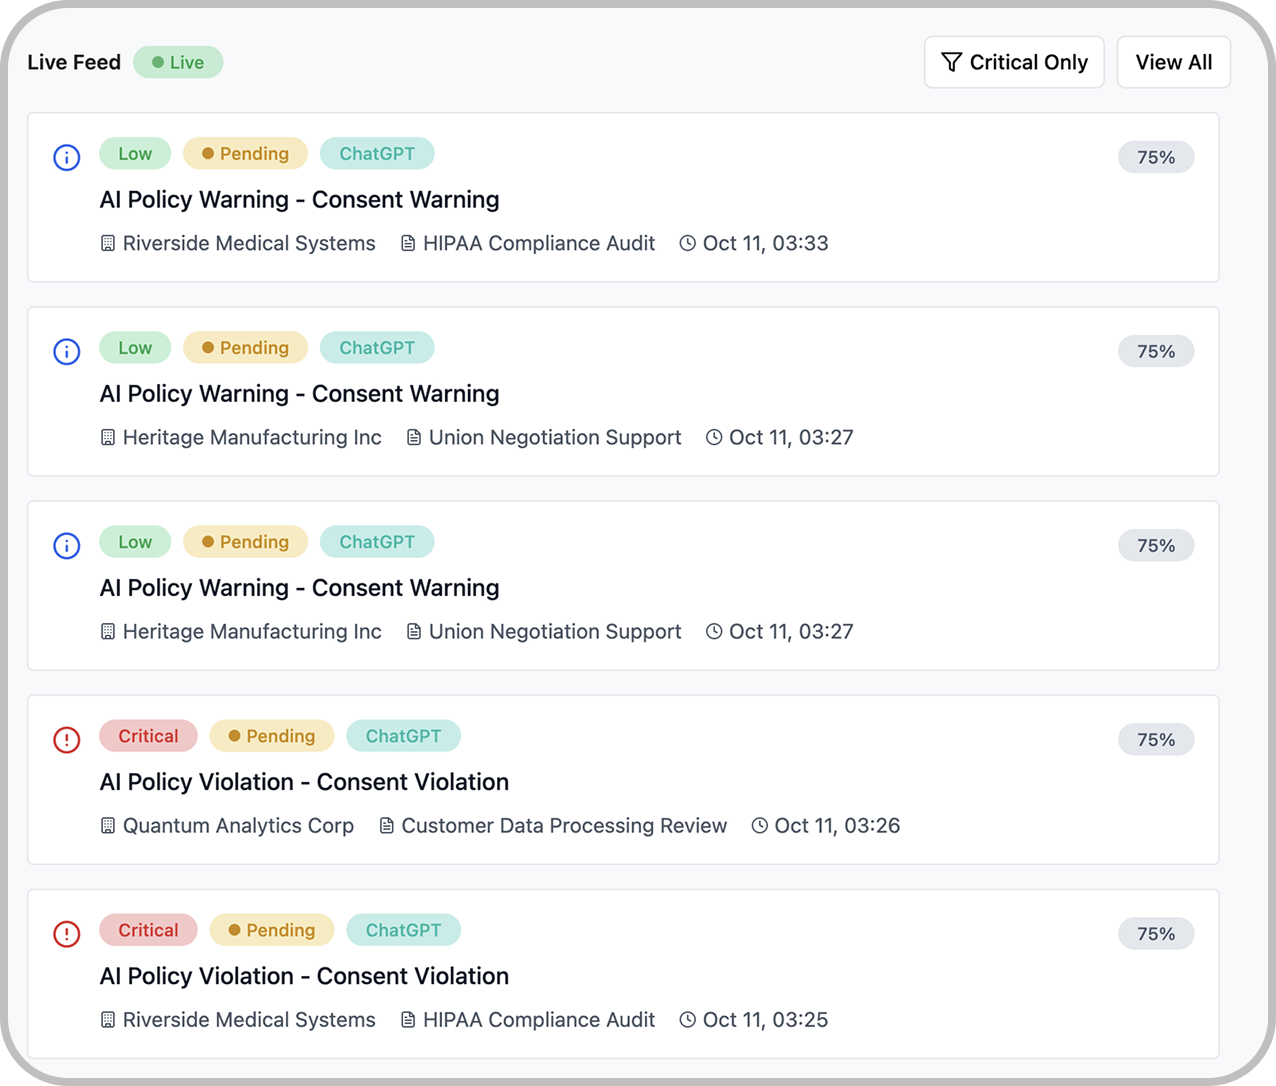Click the info icon on the second Heritage Manufacturing alert
Viewport: 1276px width, 1086px height.
click(66, 546)
